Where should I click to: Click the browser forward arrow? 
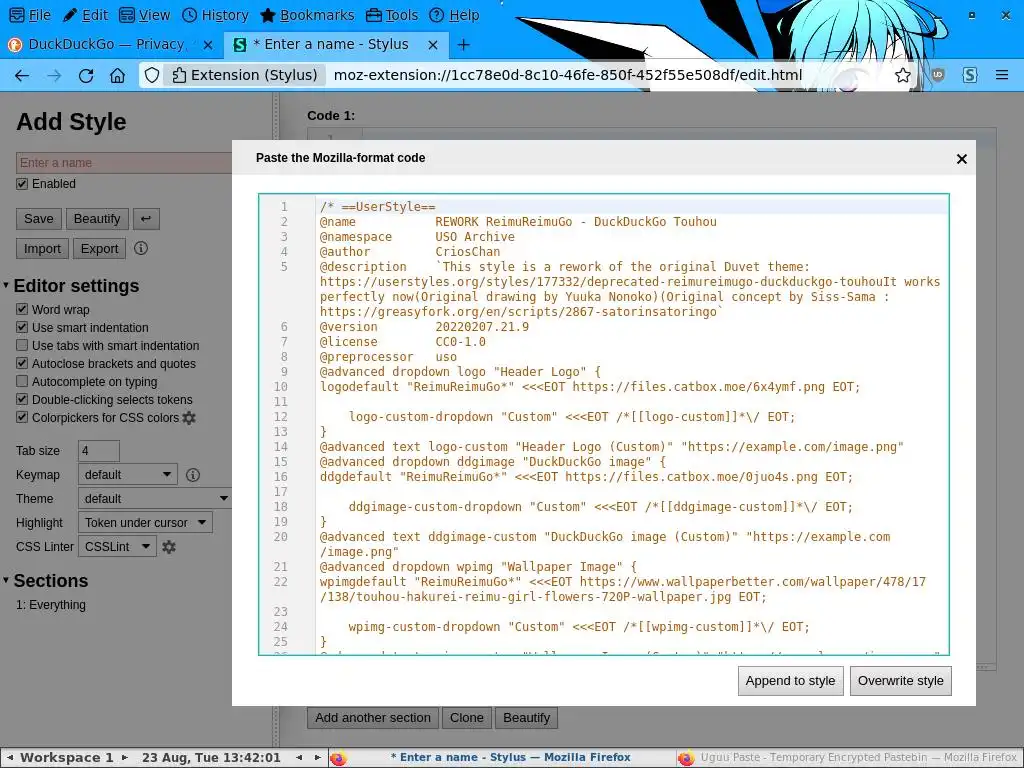point(54,76)
